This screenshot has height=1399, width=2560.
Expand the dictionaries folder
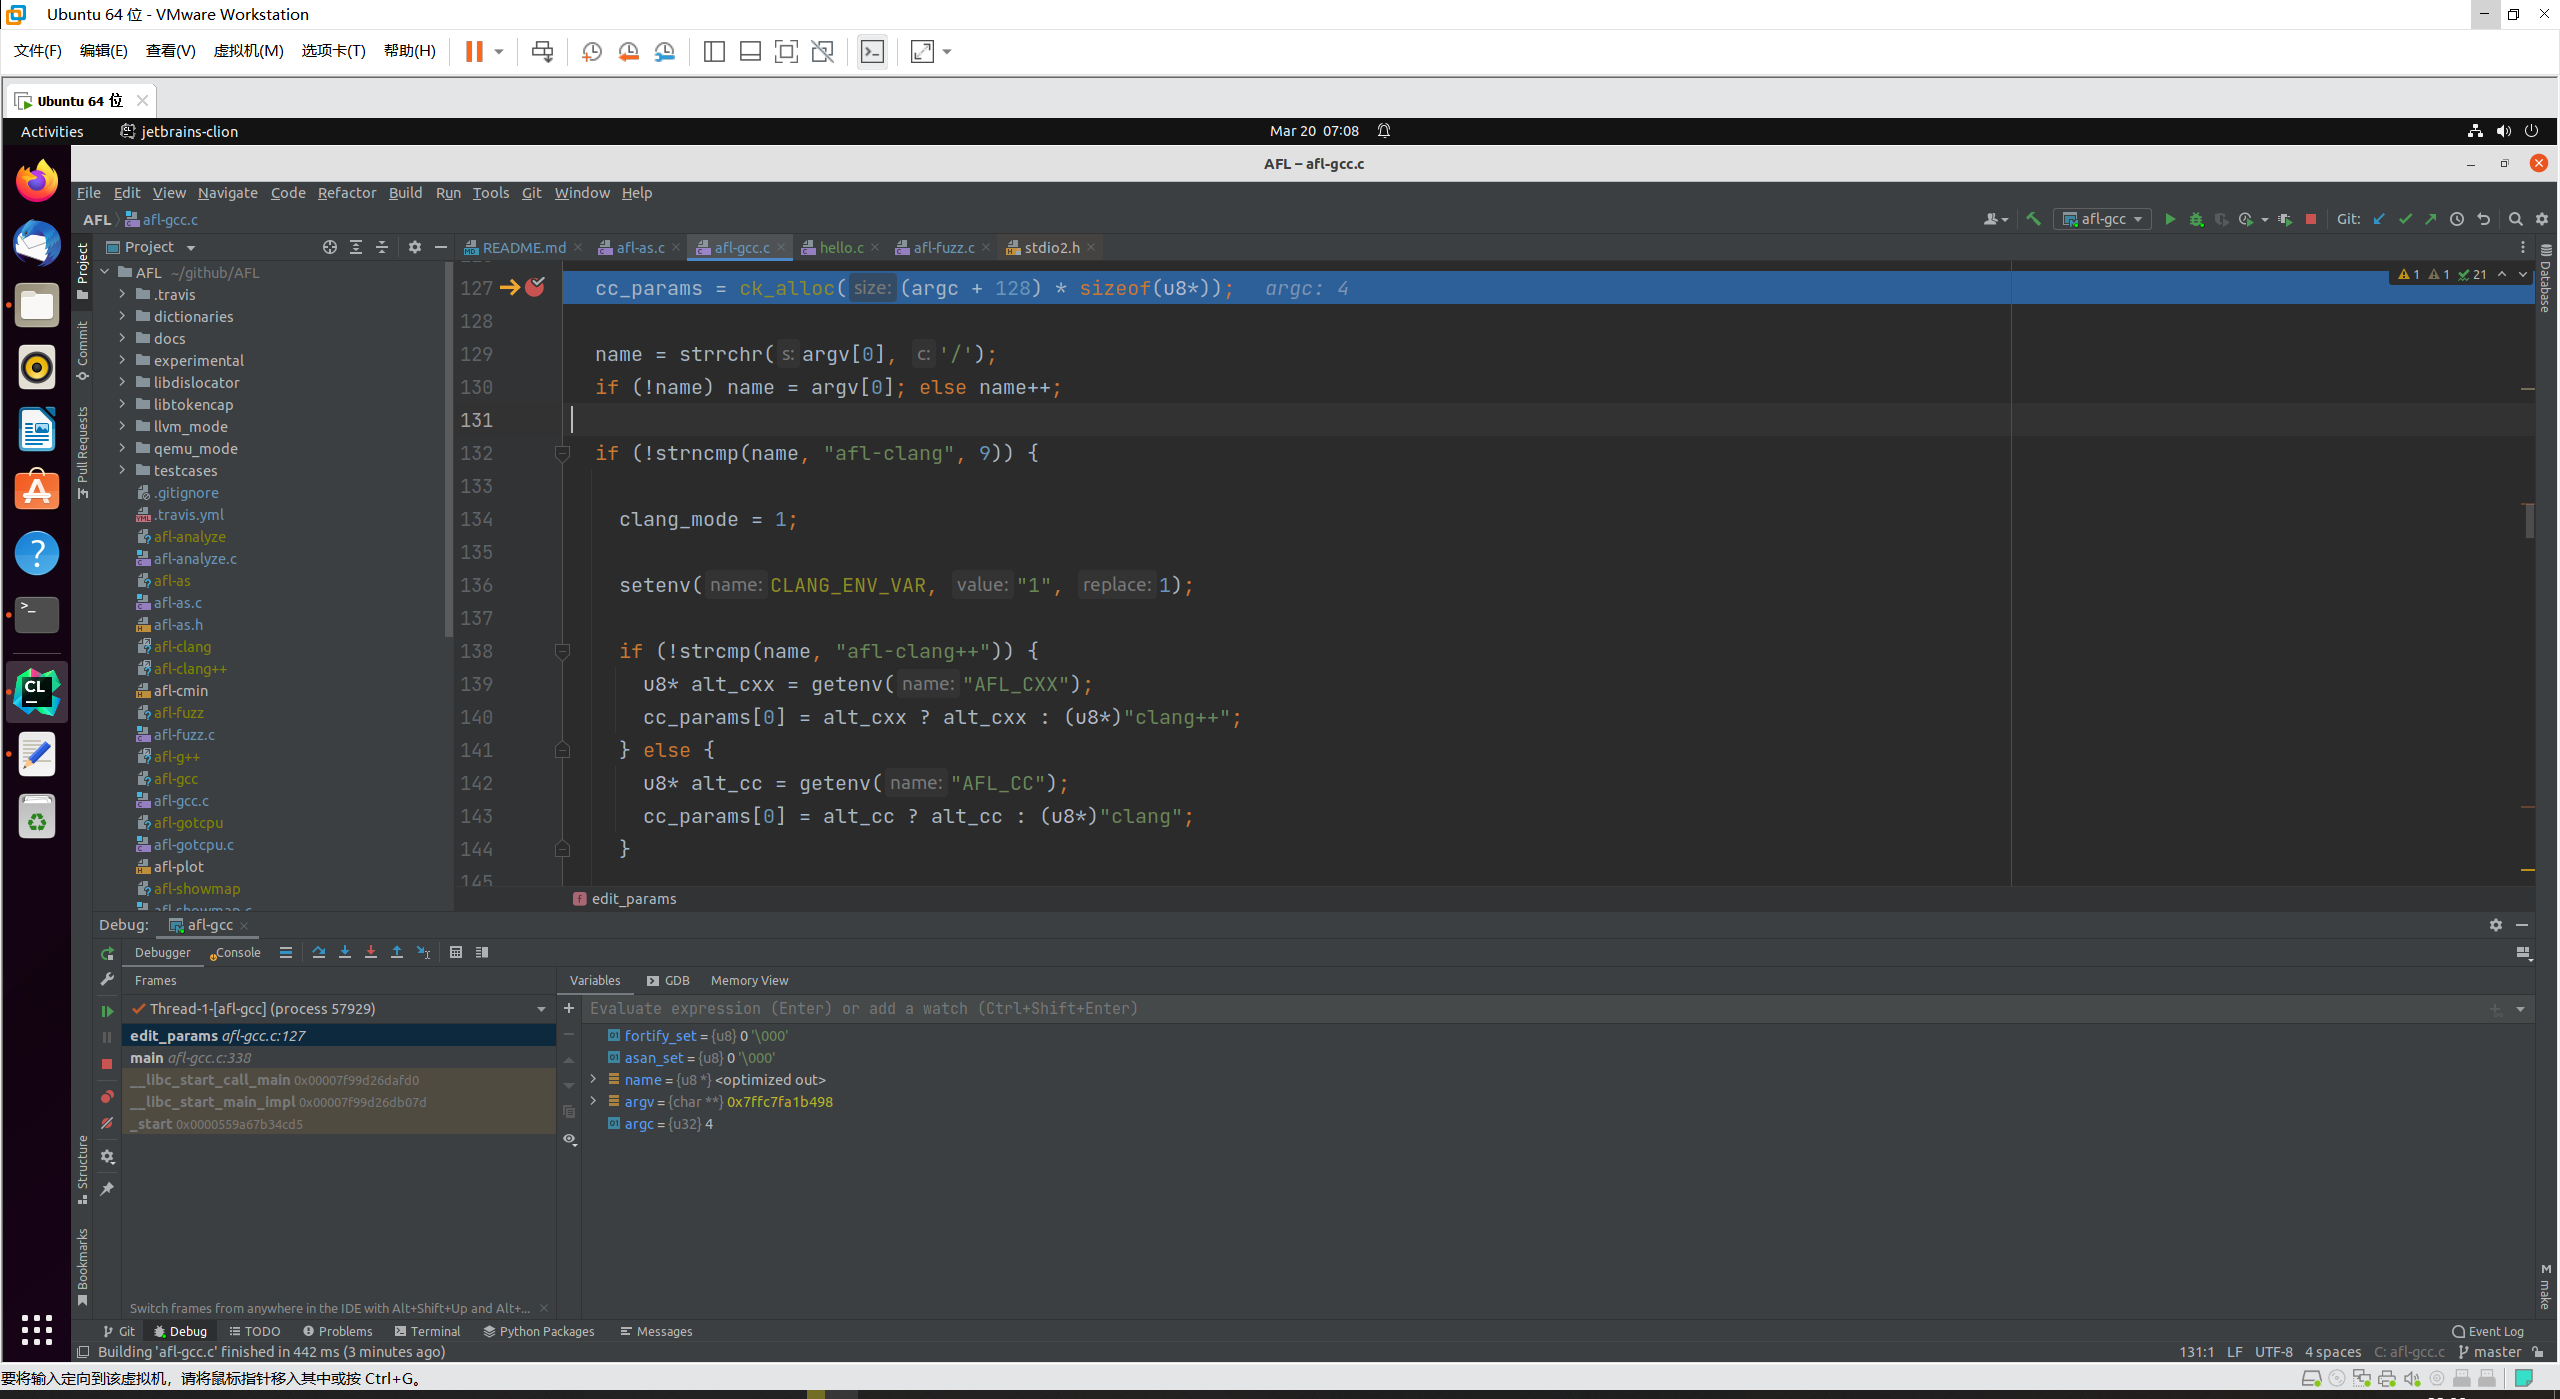point(122,316)
